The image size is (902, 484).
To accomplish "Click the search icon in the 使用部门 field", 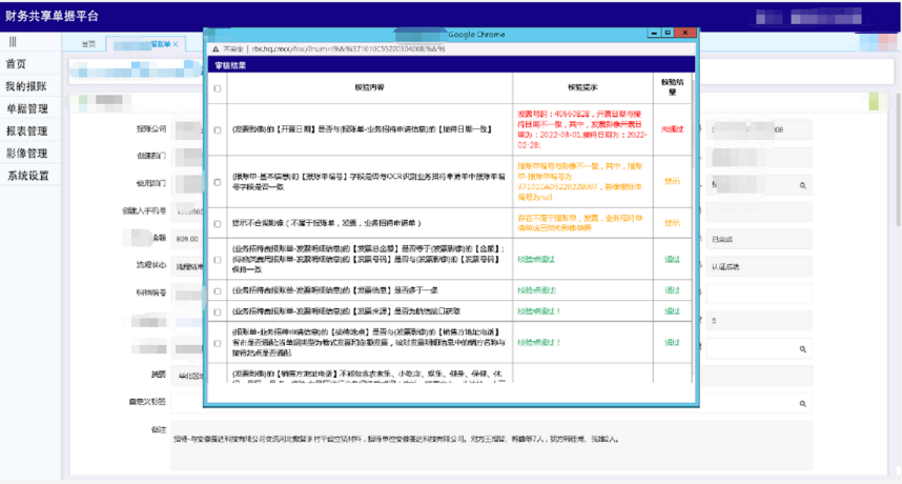I will coord(803,184).
